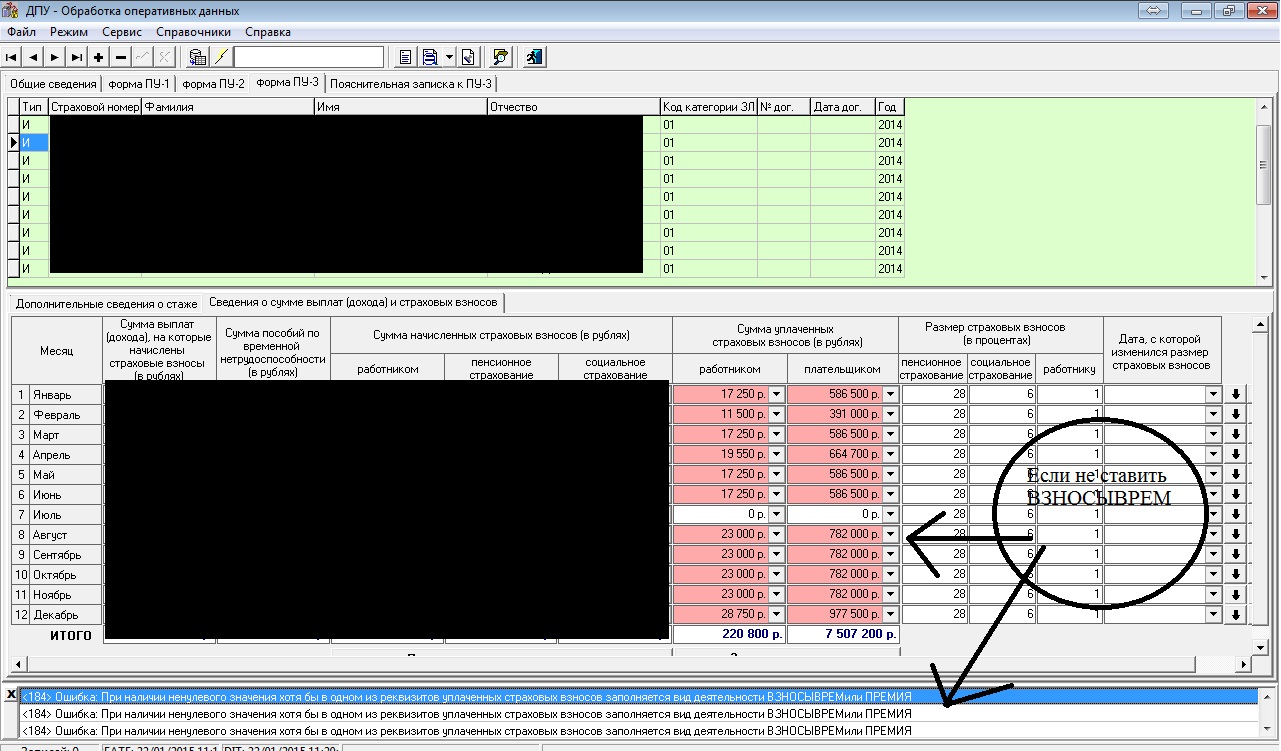The height and width of the screenshot is (751, 1281).
Task: Open the Справочники menu
Action: (194, 32)
